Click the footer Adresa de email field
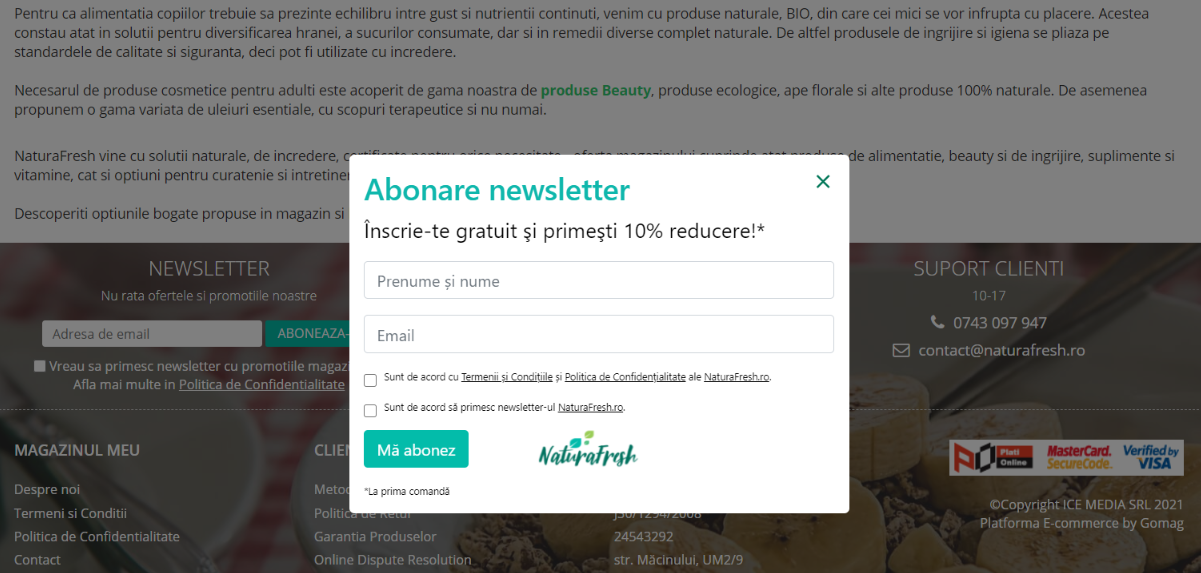Screen dimensions: 1201x573 coord(152,334)
